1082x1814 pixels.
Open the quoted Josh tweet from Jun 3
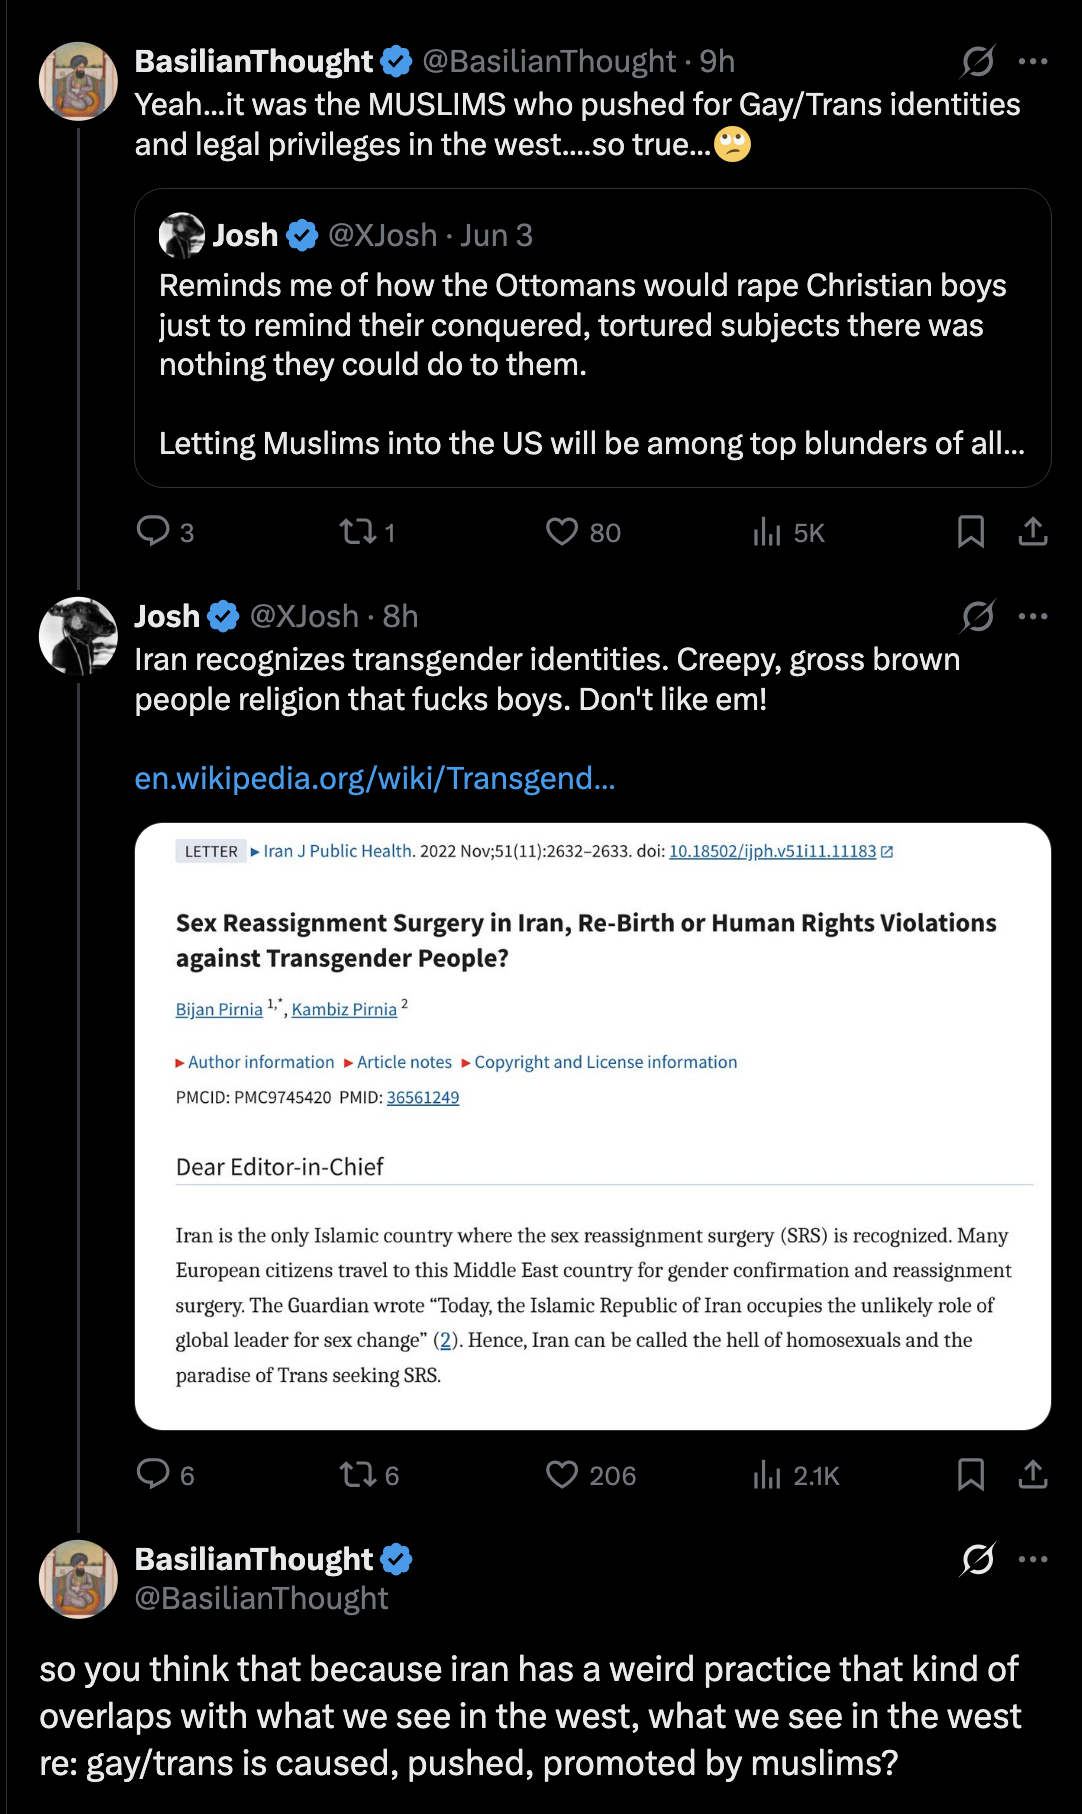click(x=593, y=338)
